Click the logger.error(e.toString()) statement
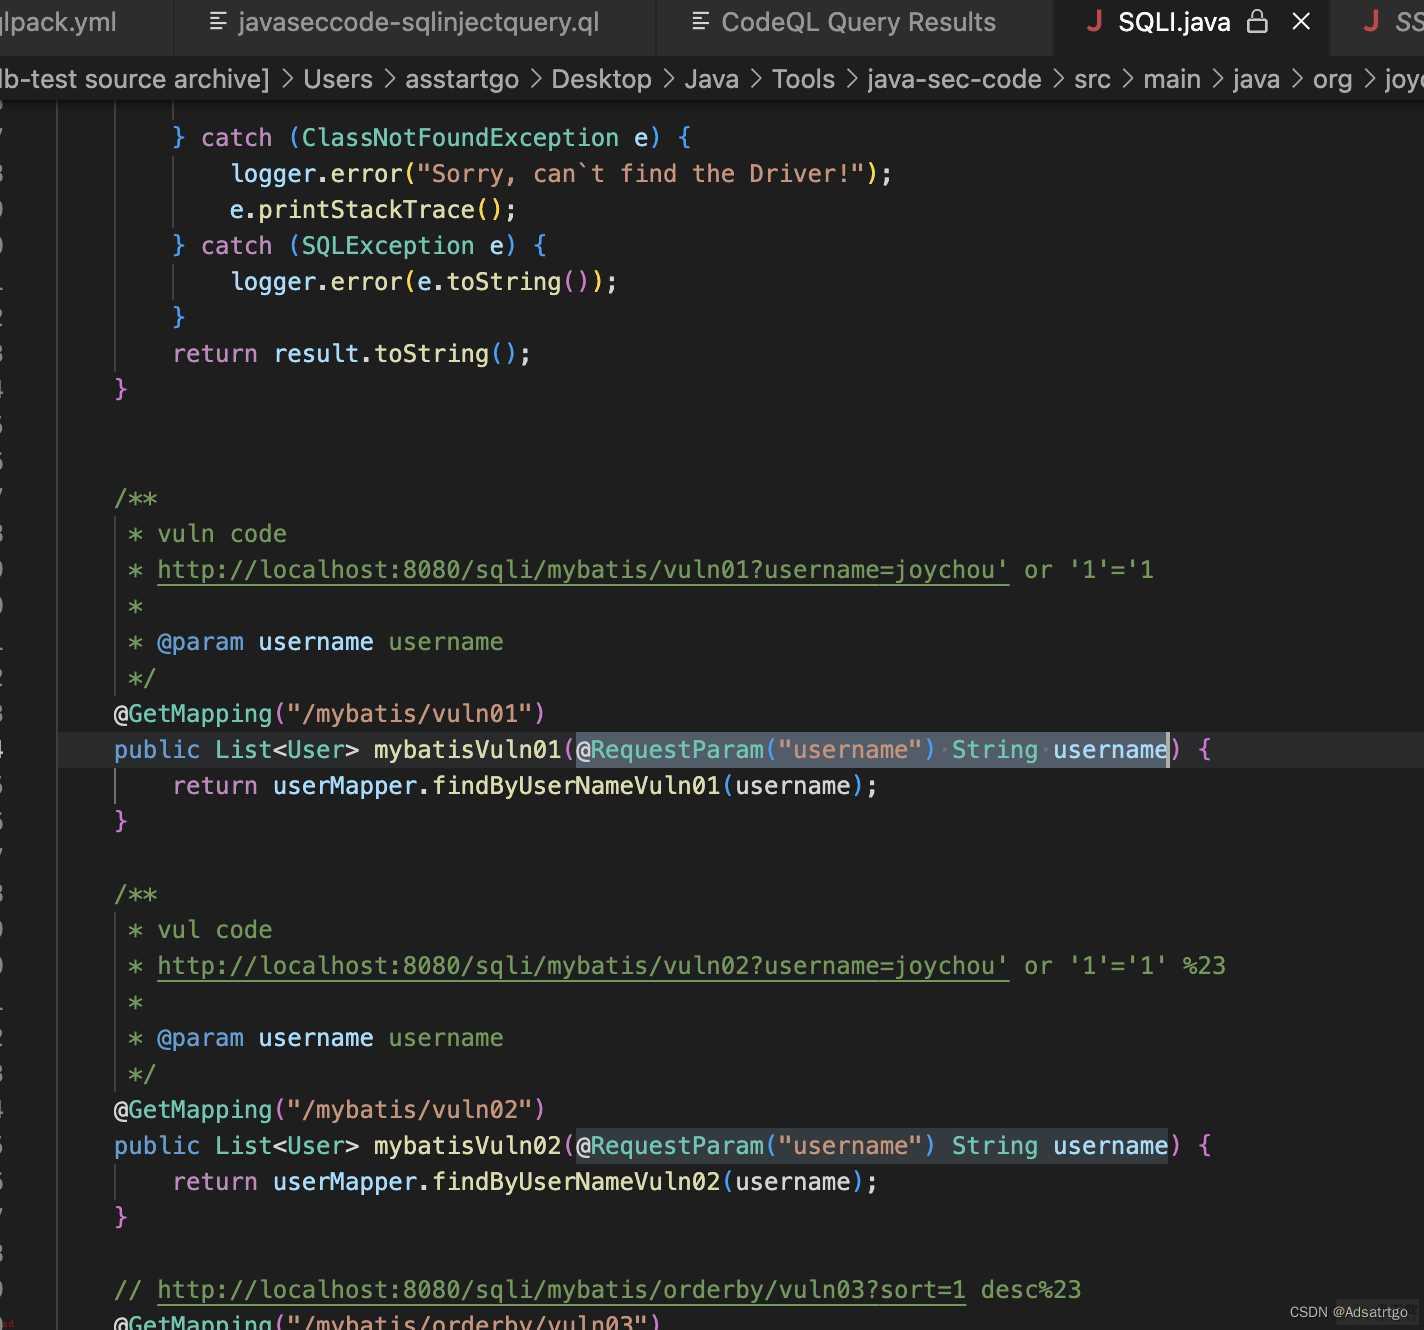This screenshot has width=1424, height=1330. click(424, 282)
